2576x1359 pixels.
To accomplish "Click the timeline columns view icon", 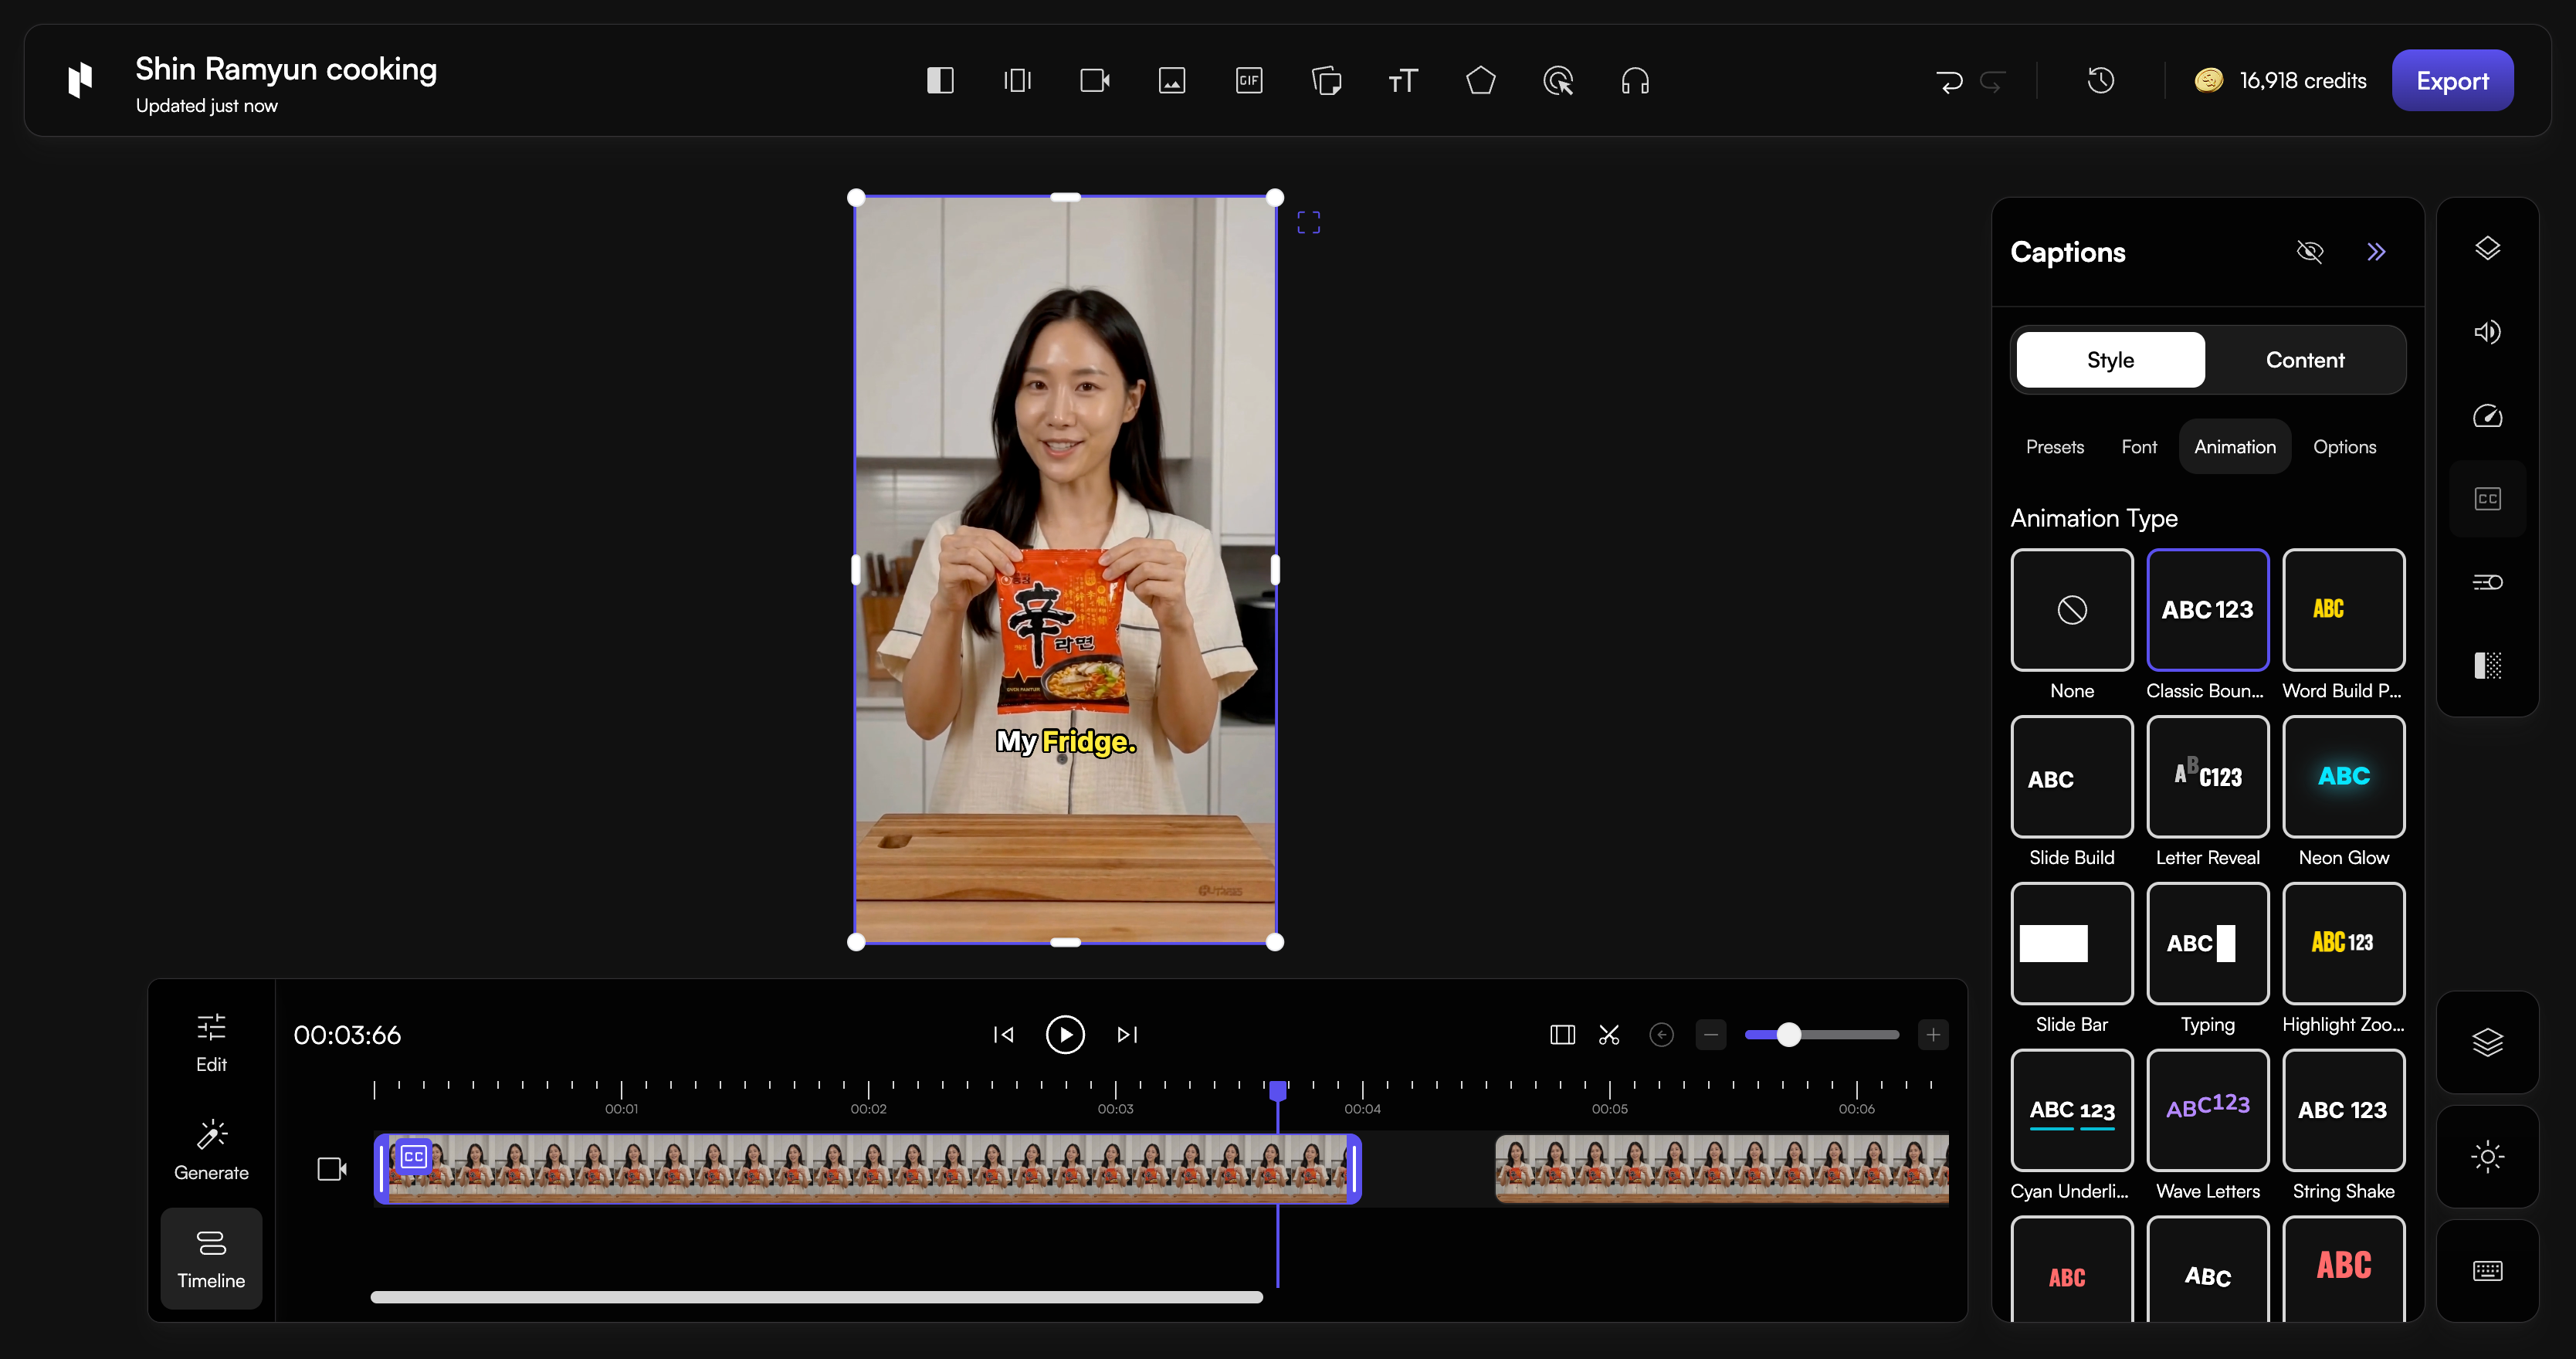I will coord(1563,1034).
